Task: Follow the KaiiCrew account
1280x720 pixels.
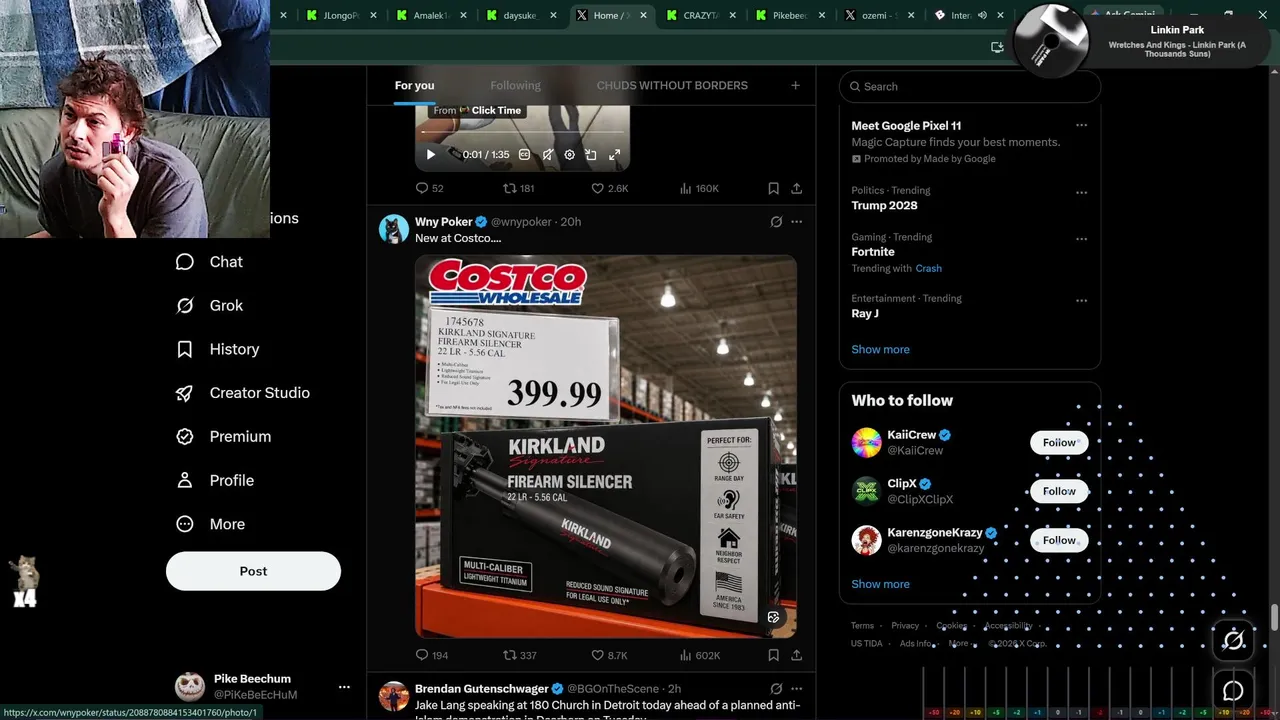Action: 1059,442
